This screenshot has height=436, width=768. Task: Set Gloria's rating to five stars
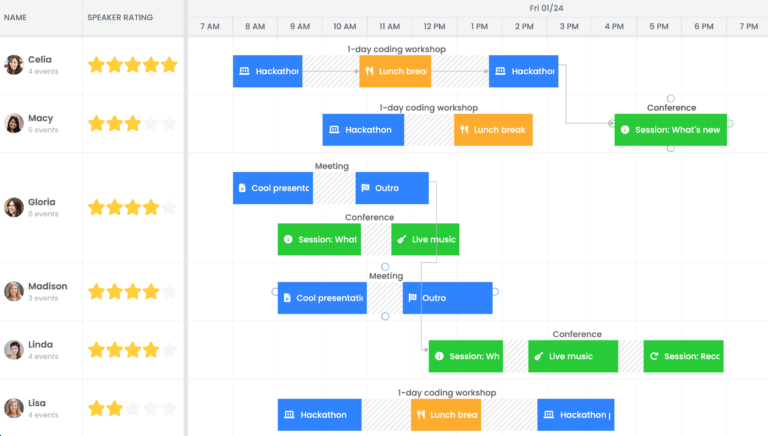tap(169, 207)
